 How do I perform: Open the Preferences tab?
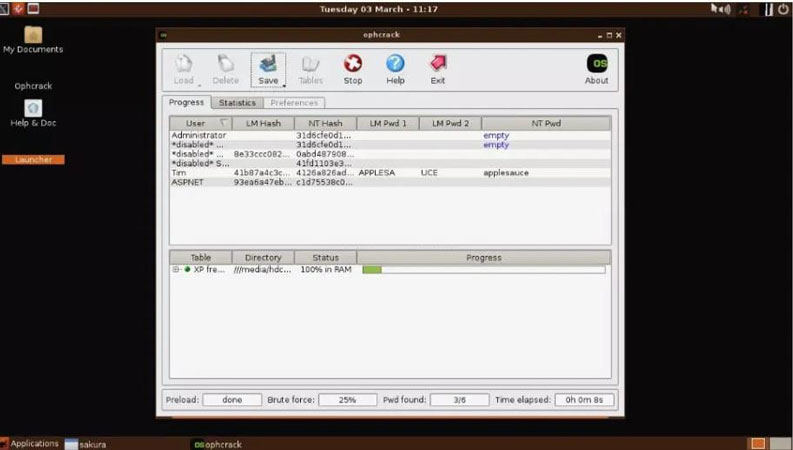click(x=294, y=103)
